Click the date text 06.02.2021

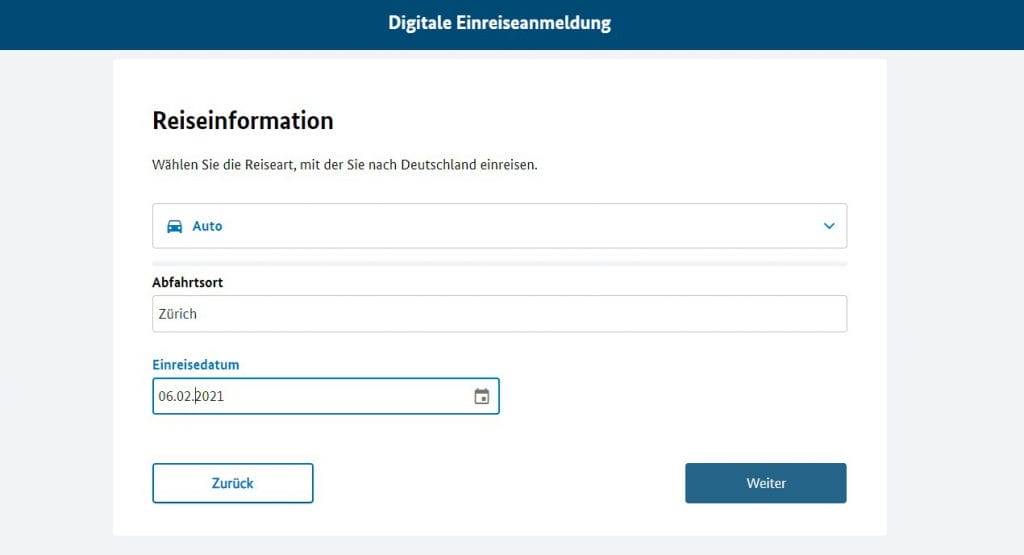191,396
